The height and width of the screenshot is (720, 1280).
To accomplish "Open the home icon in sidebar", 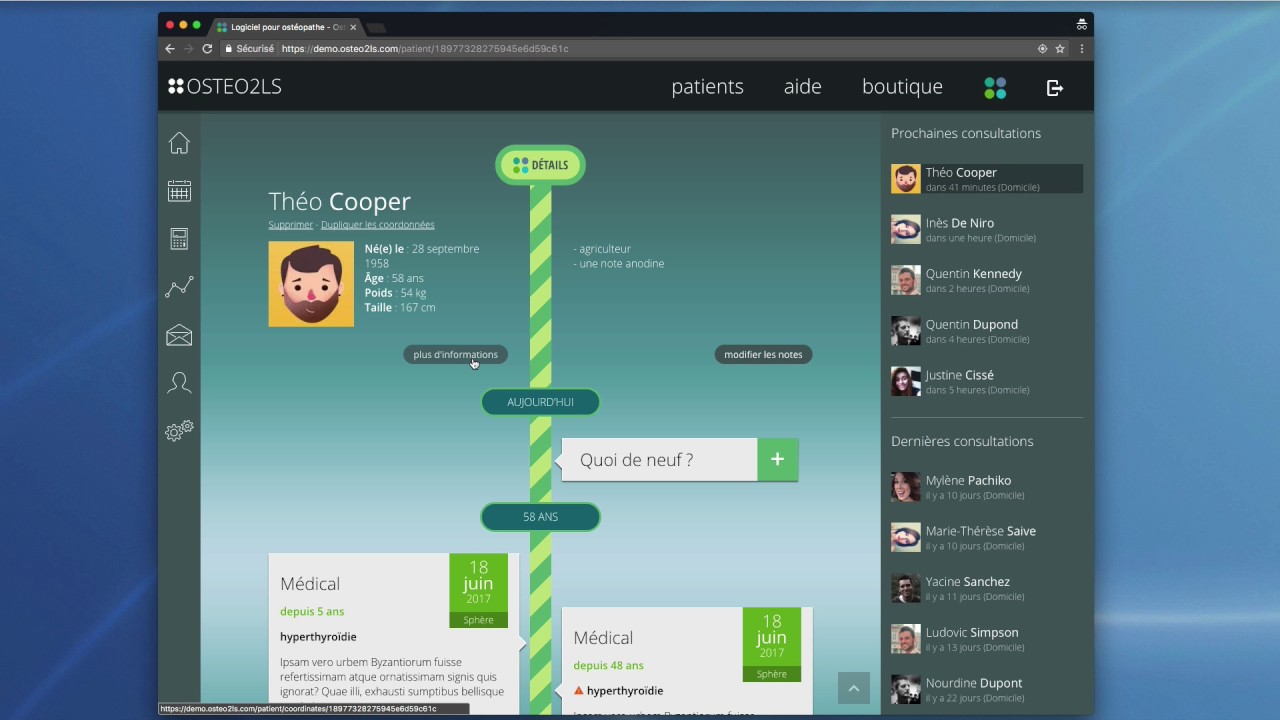I will tap(179, 143).
